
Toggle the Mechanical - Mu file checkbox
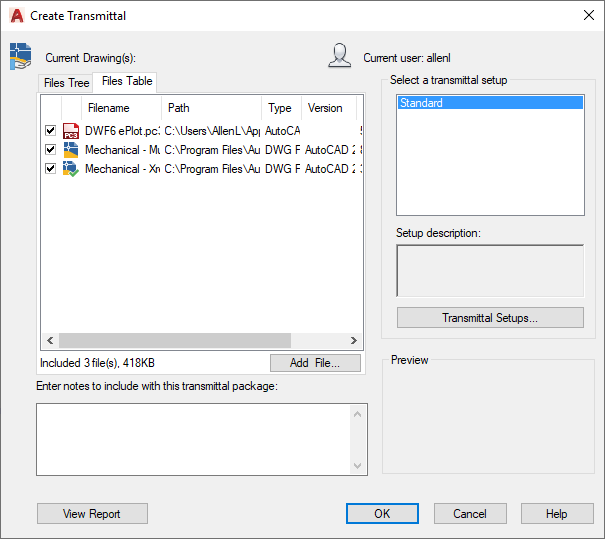50,150
